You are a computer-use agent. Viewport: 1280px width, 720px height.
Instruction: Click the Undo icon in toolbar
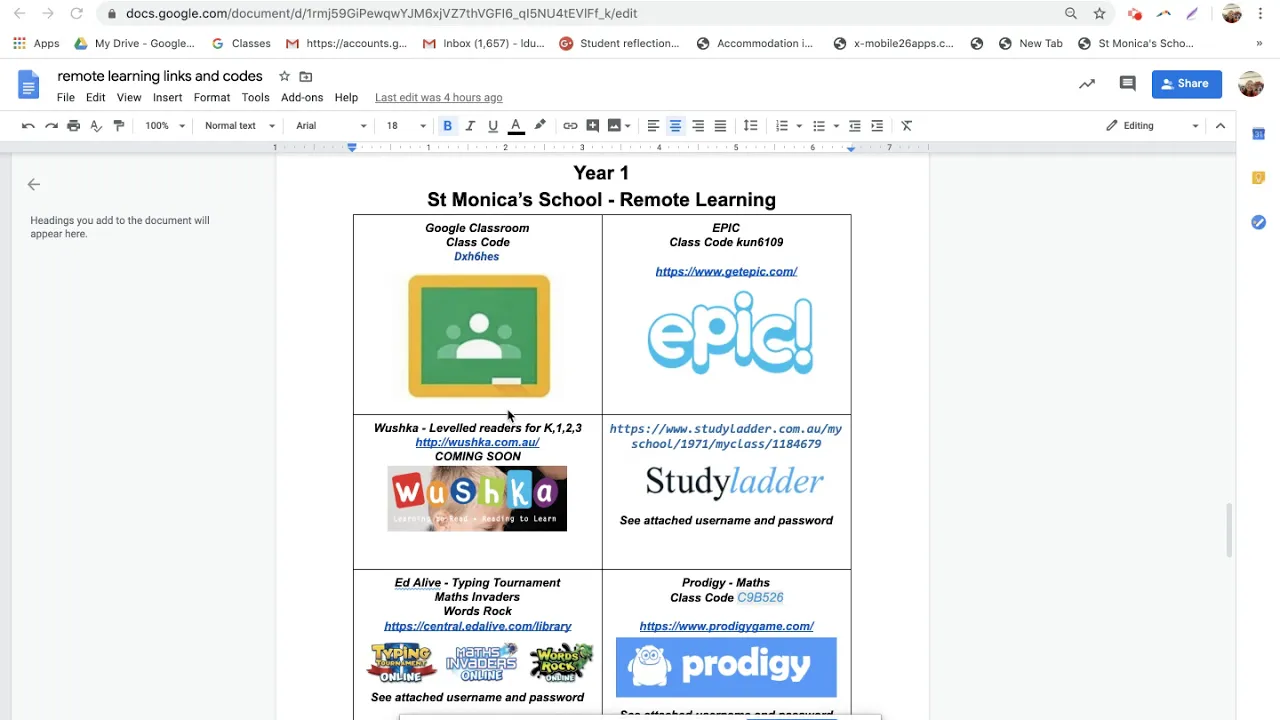pyautogui.click(x=28, y=126)
